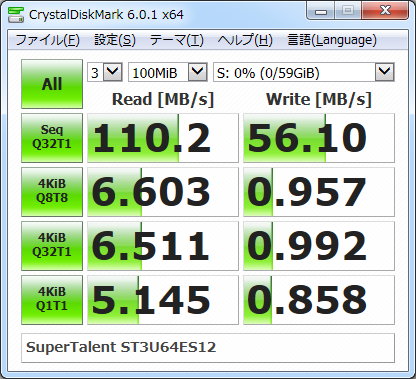Click the 4KiB Q1T1 read result 5.145
The width and height of the screenshot is (416, 379).
click(x=163, y=300)
